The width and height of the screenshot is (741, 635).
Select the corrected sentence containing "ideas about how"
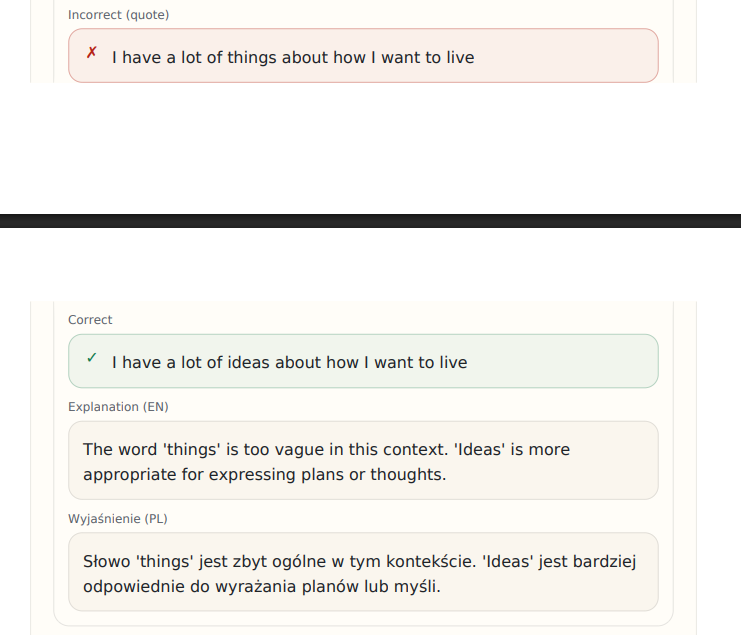click(289, 362)
